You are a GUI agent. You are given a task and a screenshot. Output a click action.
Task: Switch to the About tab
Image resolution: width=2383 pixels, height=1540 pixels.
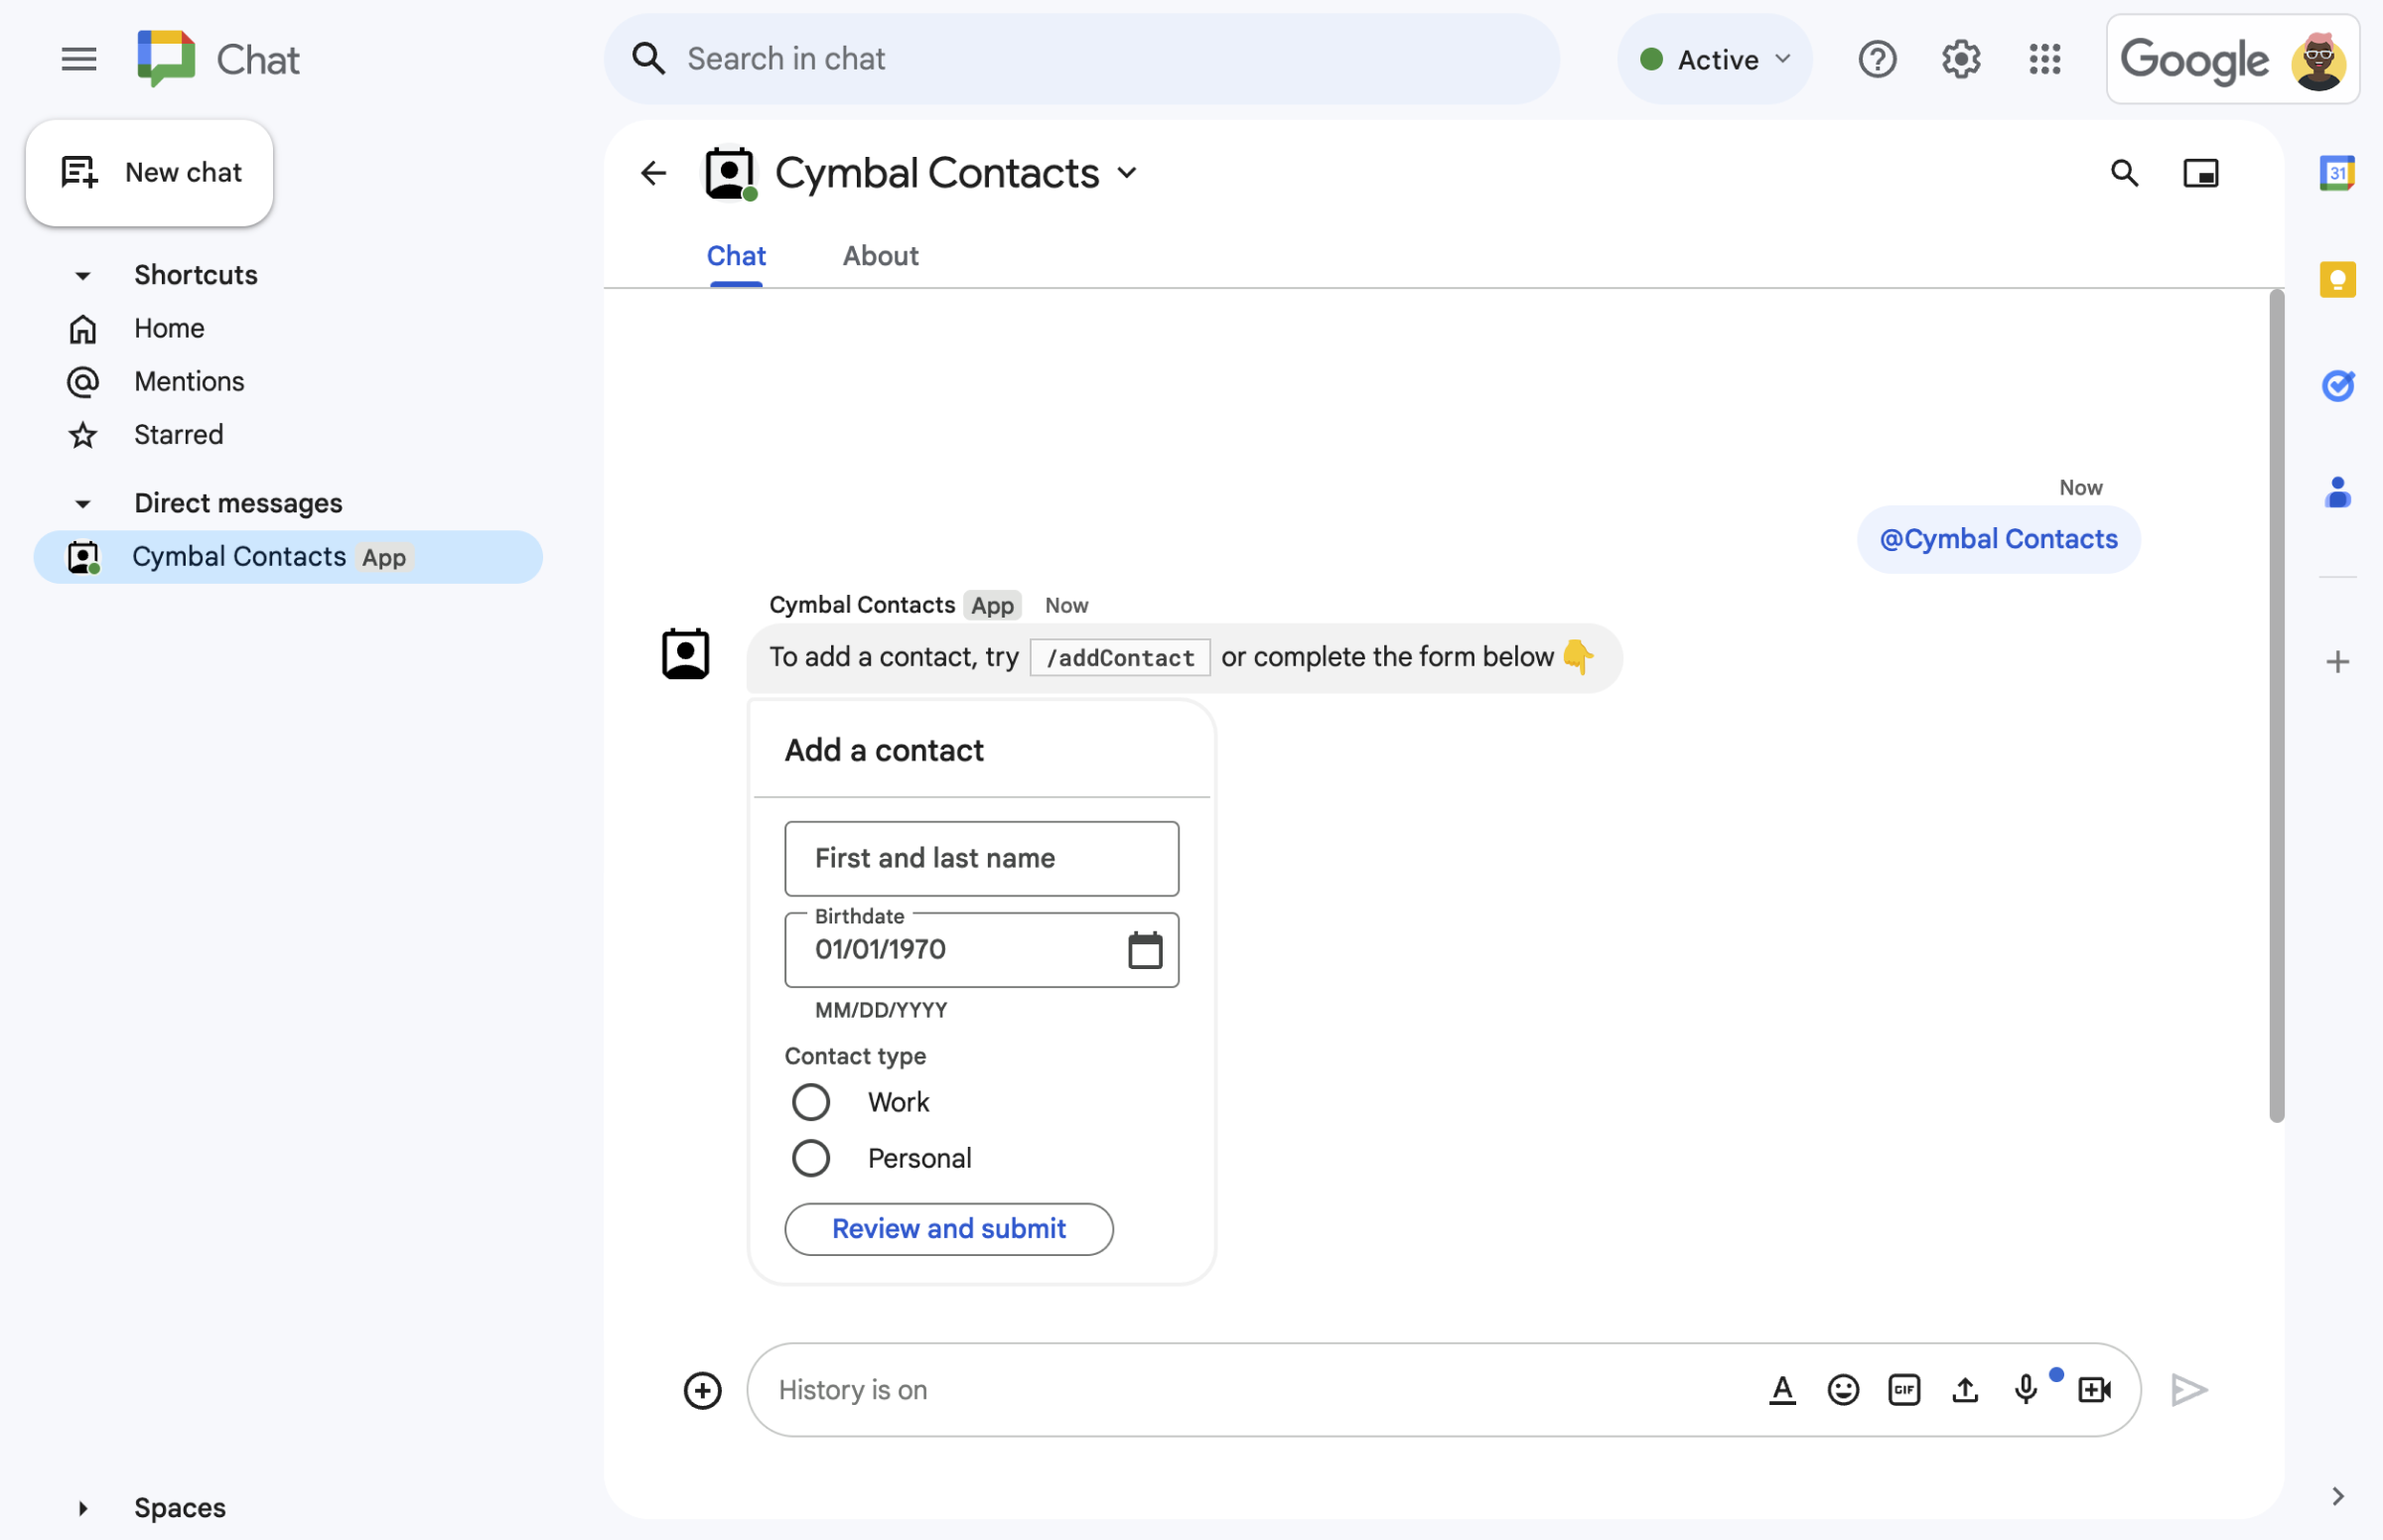[881, 255]
